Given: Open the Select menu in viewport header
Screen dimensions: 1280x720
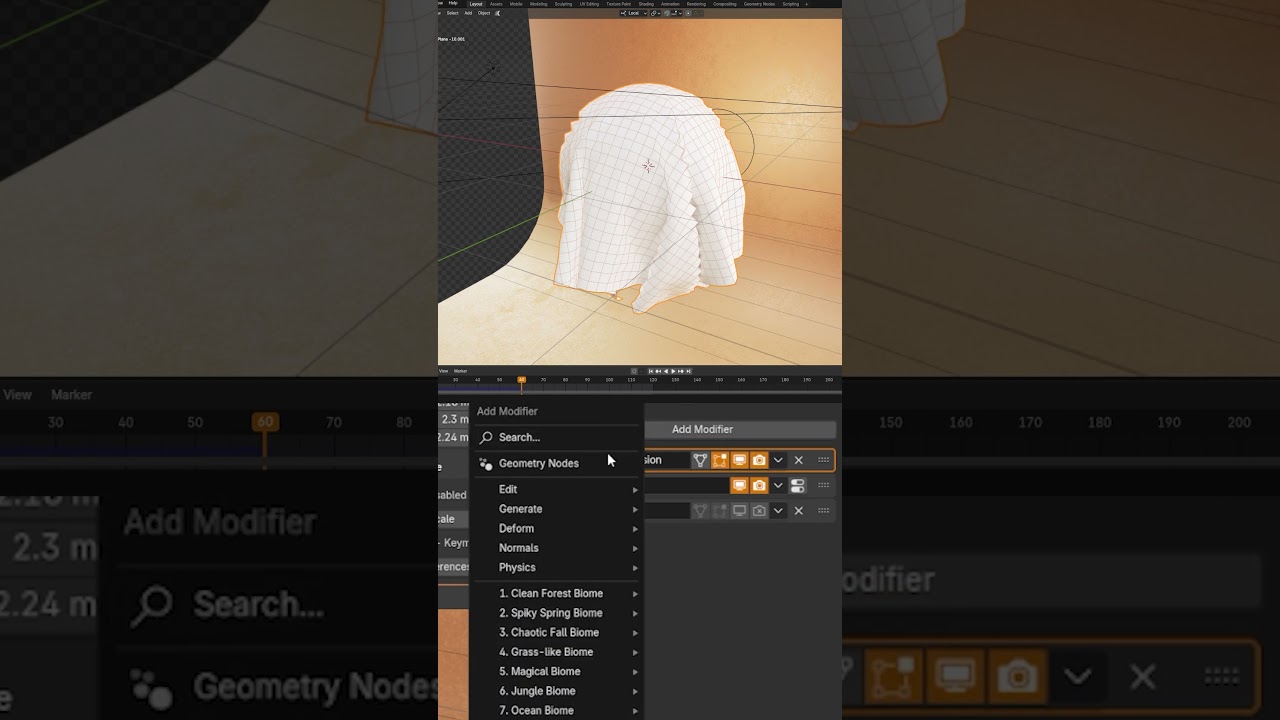Looking at the screenshot, I should 452,13.
